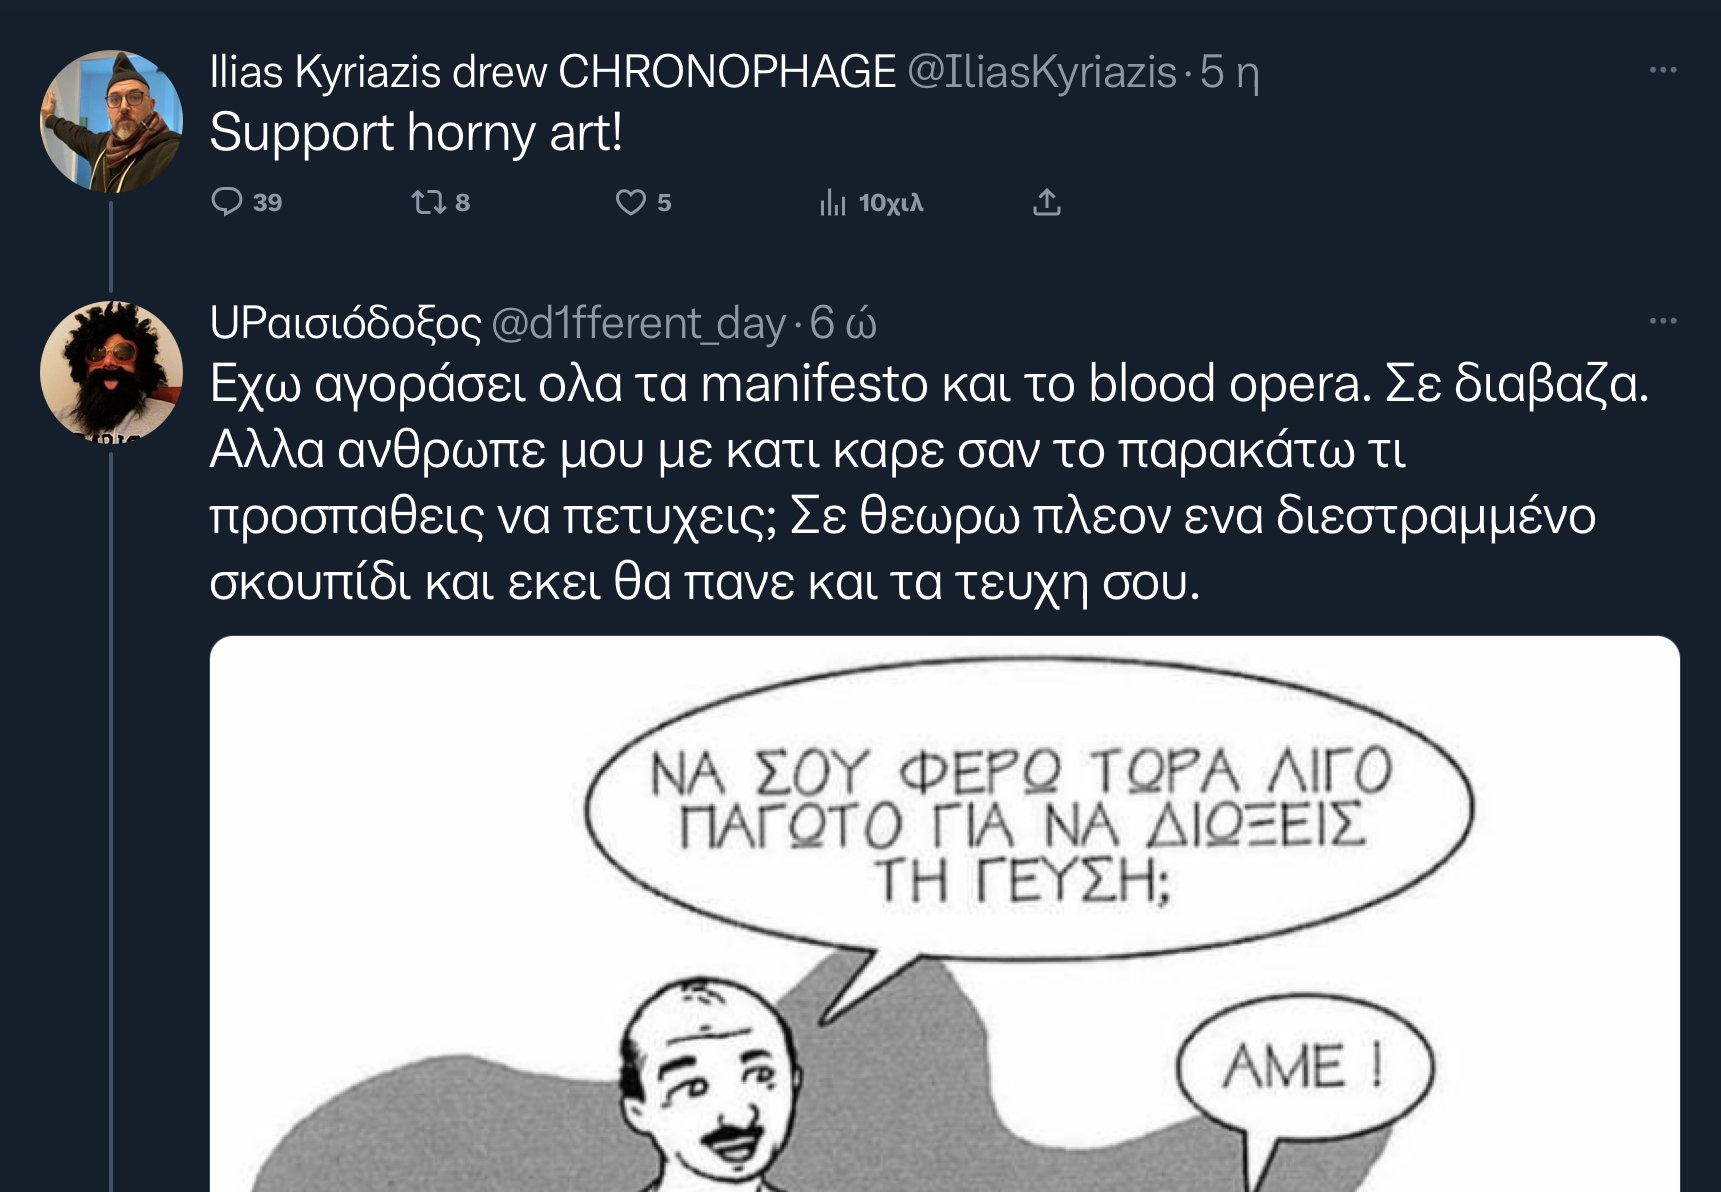Open the 6 ώ timestamp on the reply
The height and width of the screenshot is (1192, 1721).
pyautogui.click(x=843, y=323)
